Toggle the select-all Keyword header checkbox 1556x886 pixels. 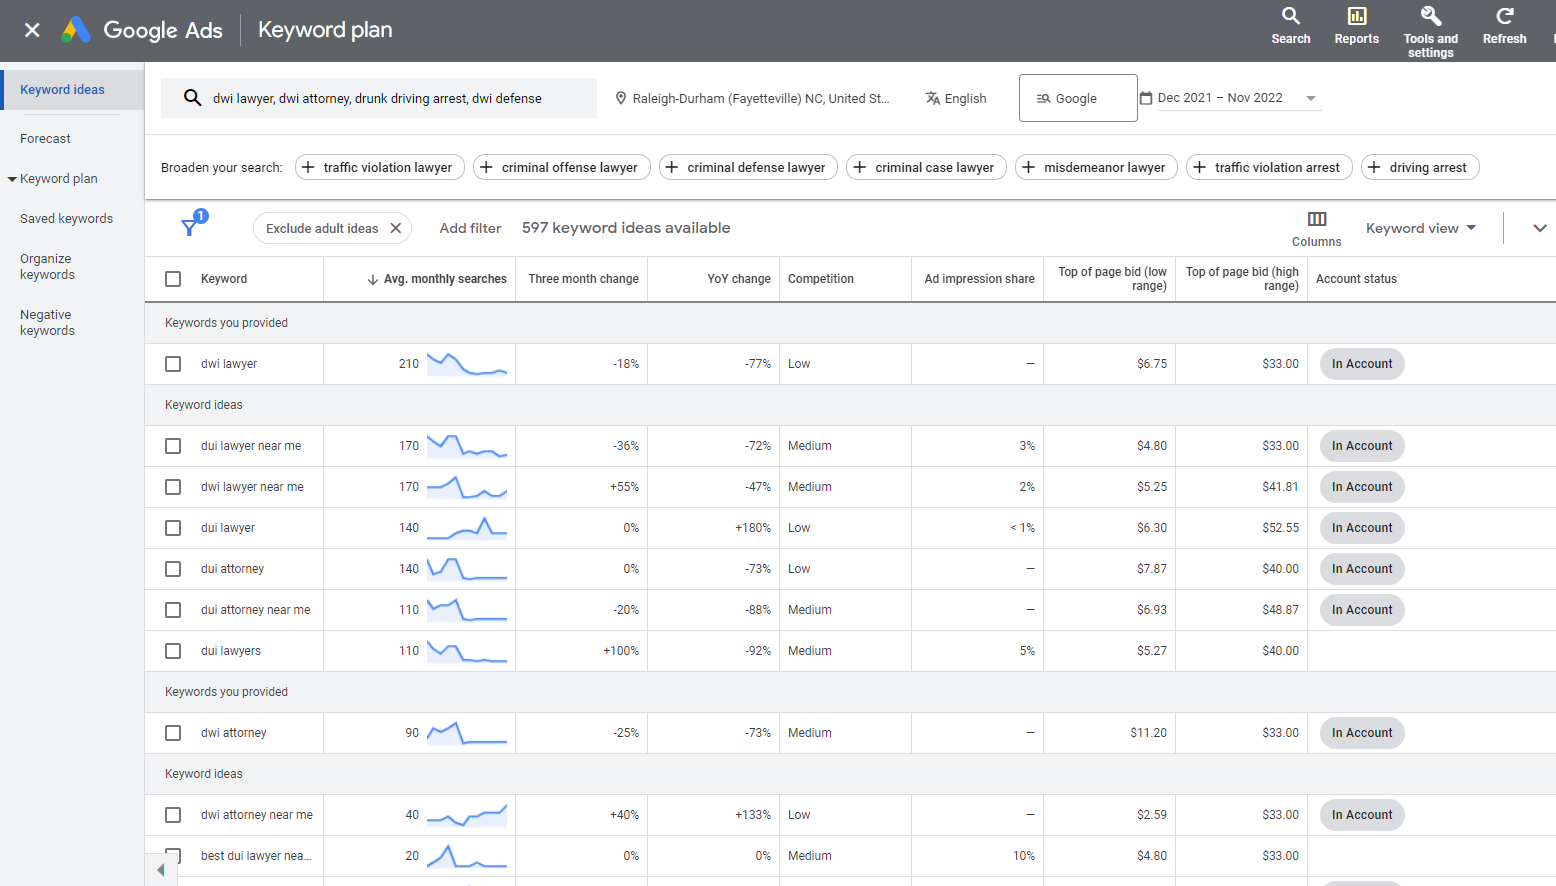(173, 279)
